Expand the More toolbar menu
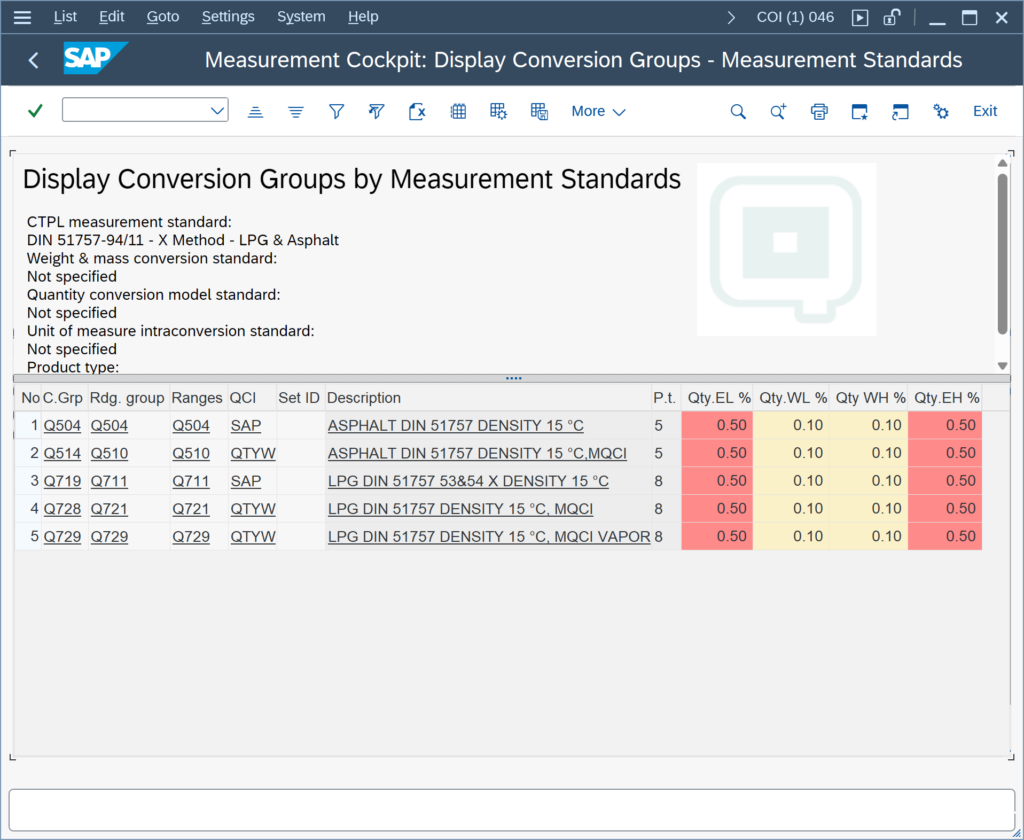This screenshot has height=840, width=1024. pos(598,112)
